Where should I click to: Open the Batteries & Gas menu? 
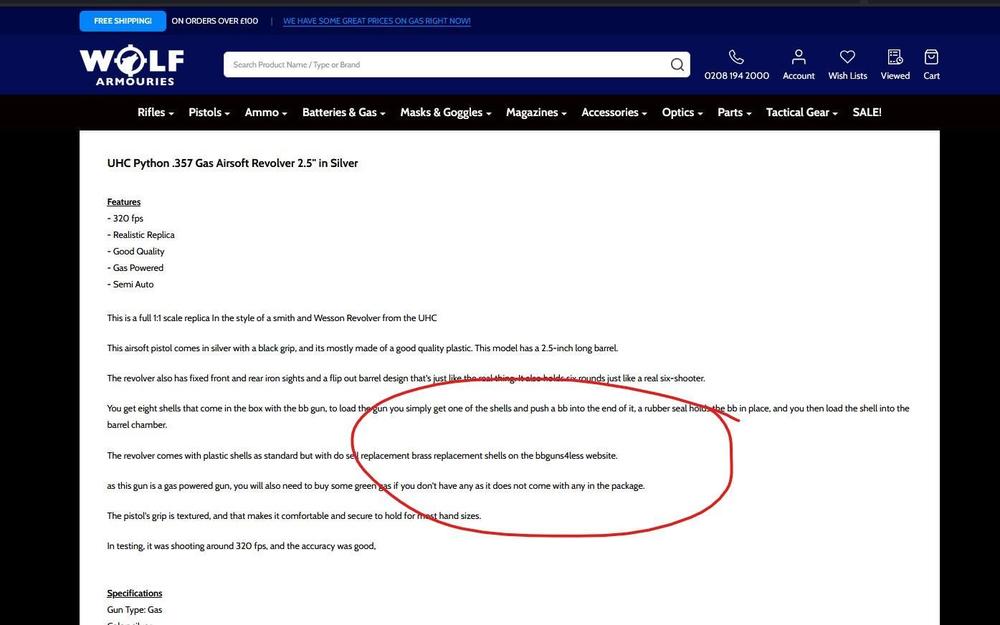click(x=344, y=113)
